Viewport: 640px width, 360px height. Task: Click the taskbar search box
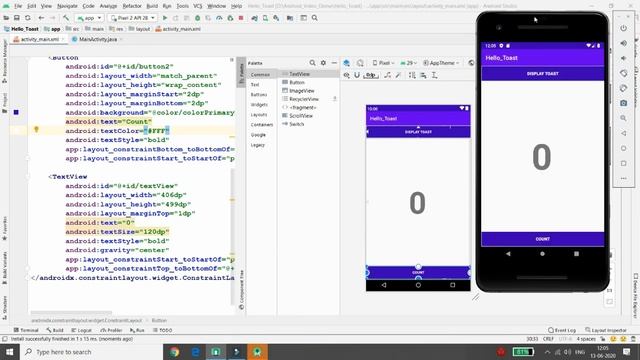[91, 352]
